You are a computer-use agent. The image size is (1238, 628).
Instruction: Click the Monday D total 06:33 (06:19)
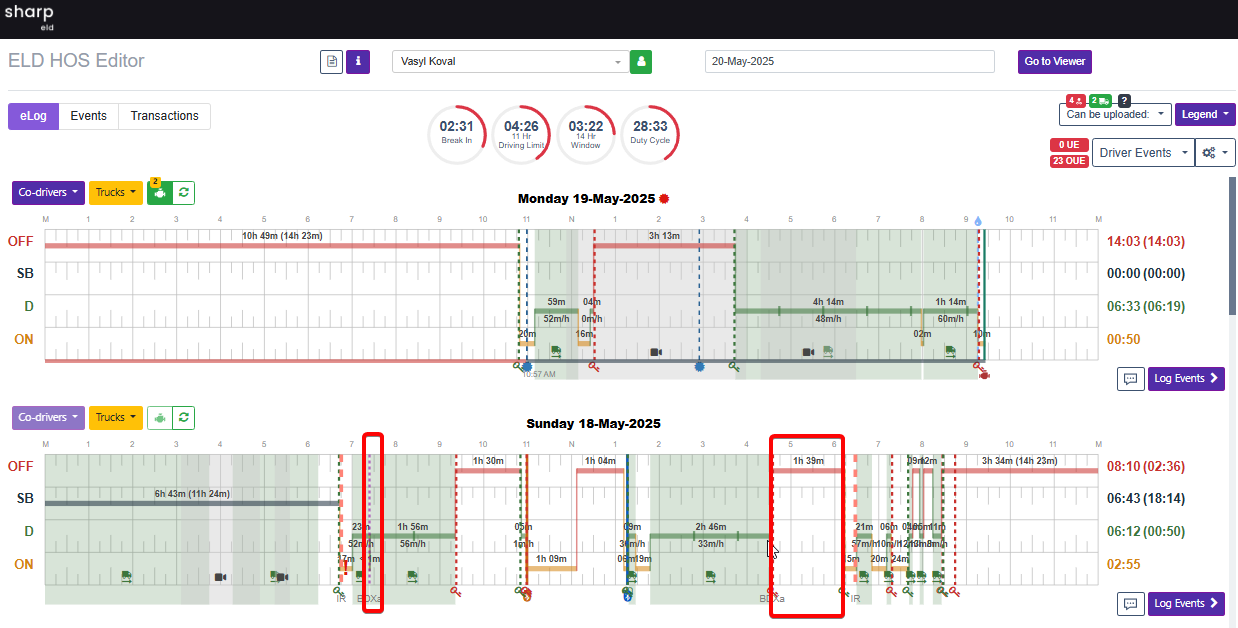[1147, 306]
